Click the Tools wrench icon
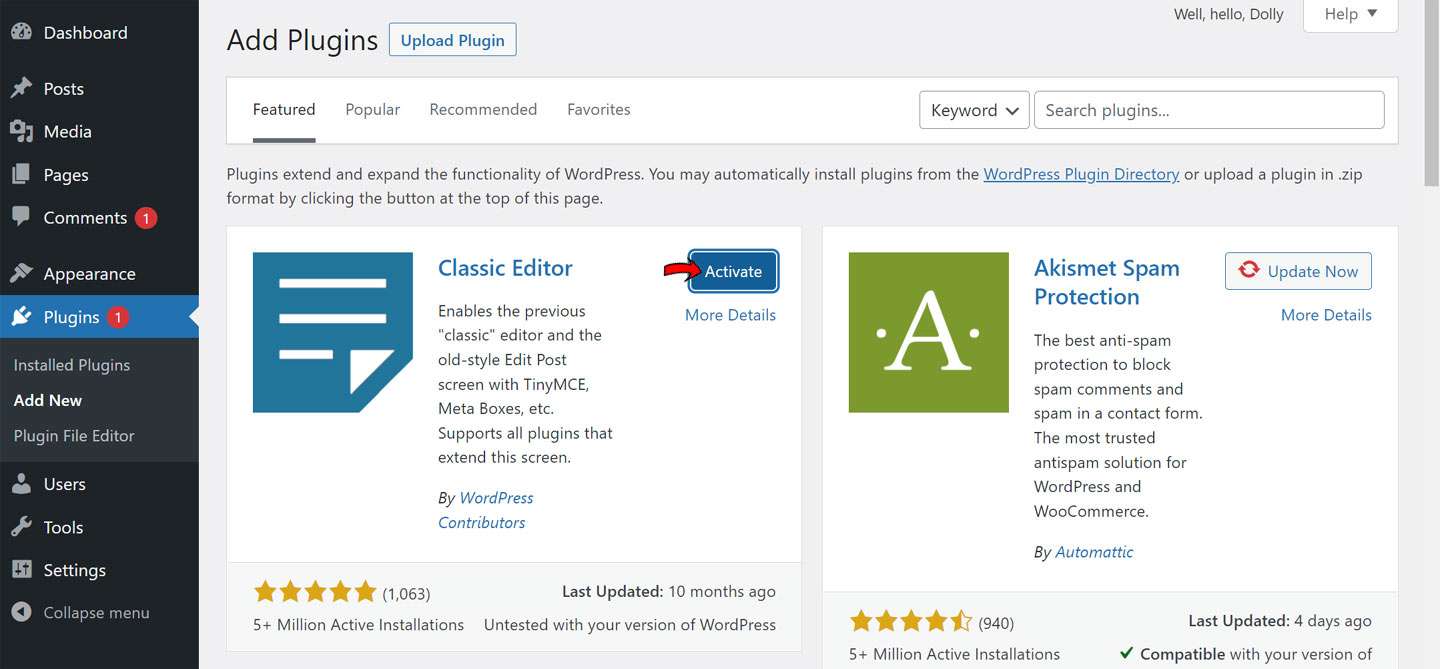1440x669 pixels. click(22, 527)
